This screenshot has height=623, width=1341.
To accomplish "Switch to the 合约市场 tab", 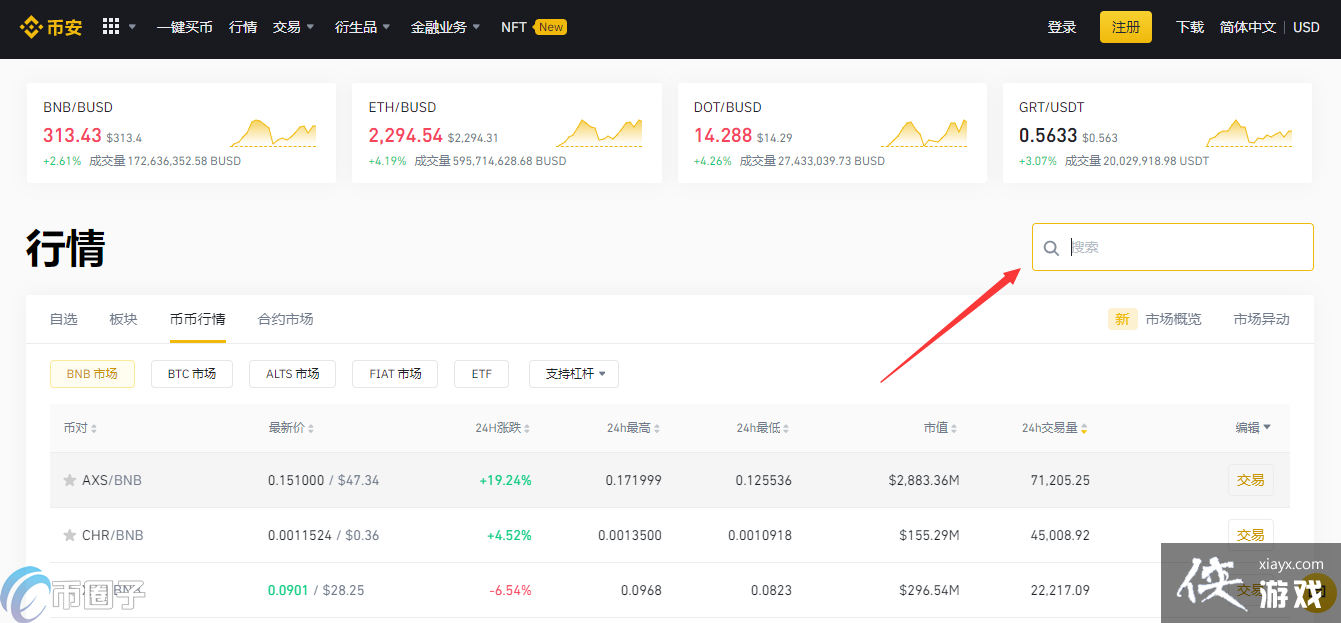I will [x=285, y=319].
